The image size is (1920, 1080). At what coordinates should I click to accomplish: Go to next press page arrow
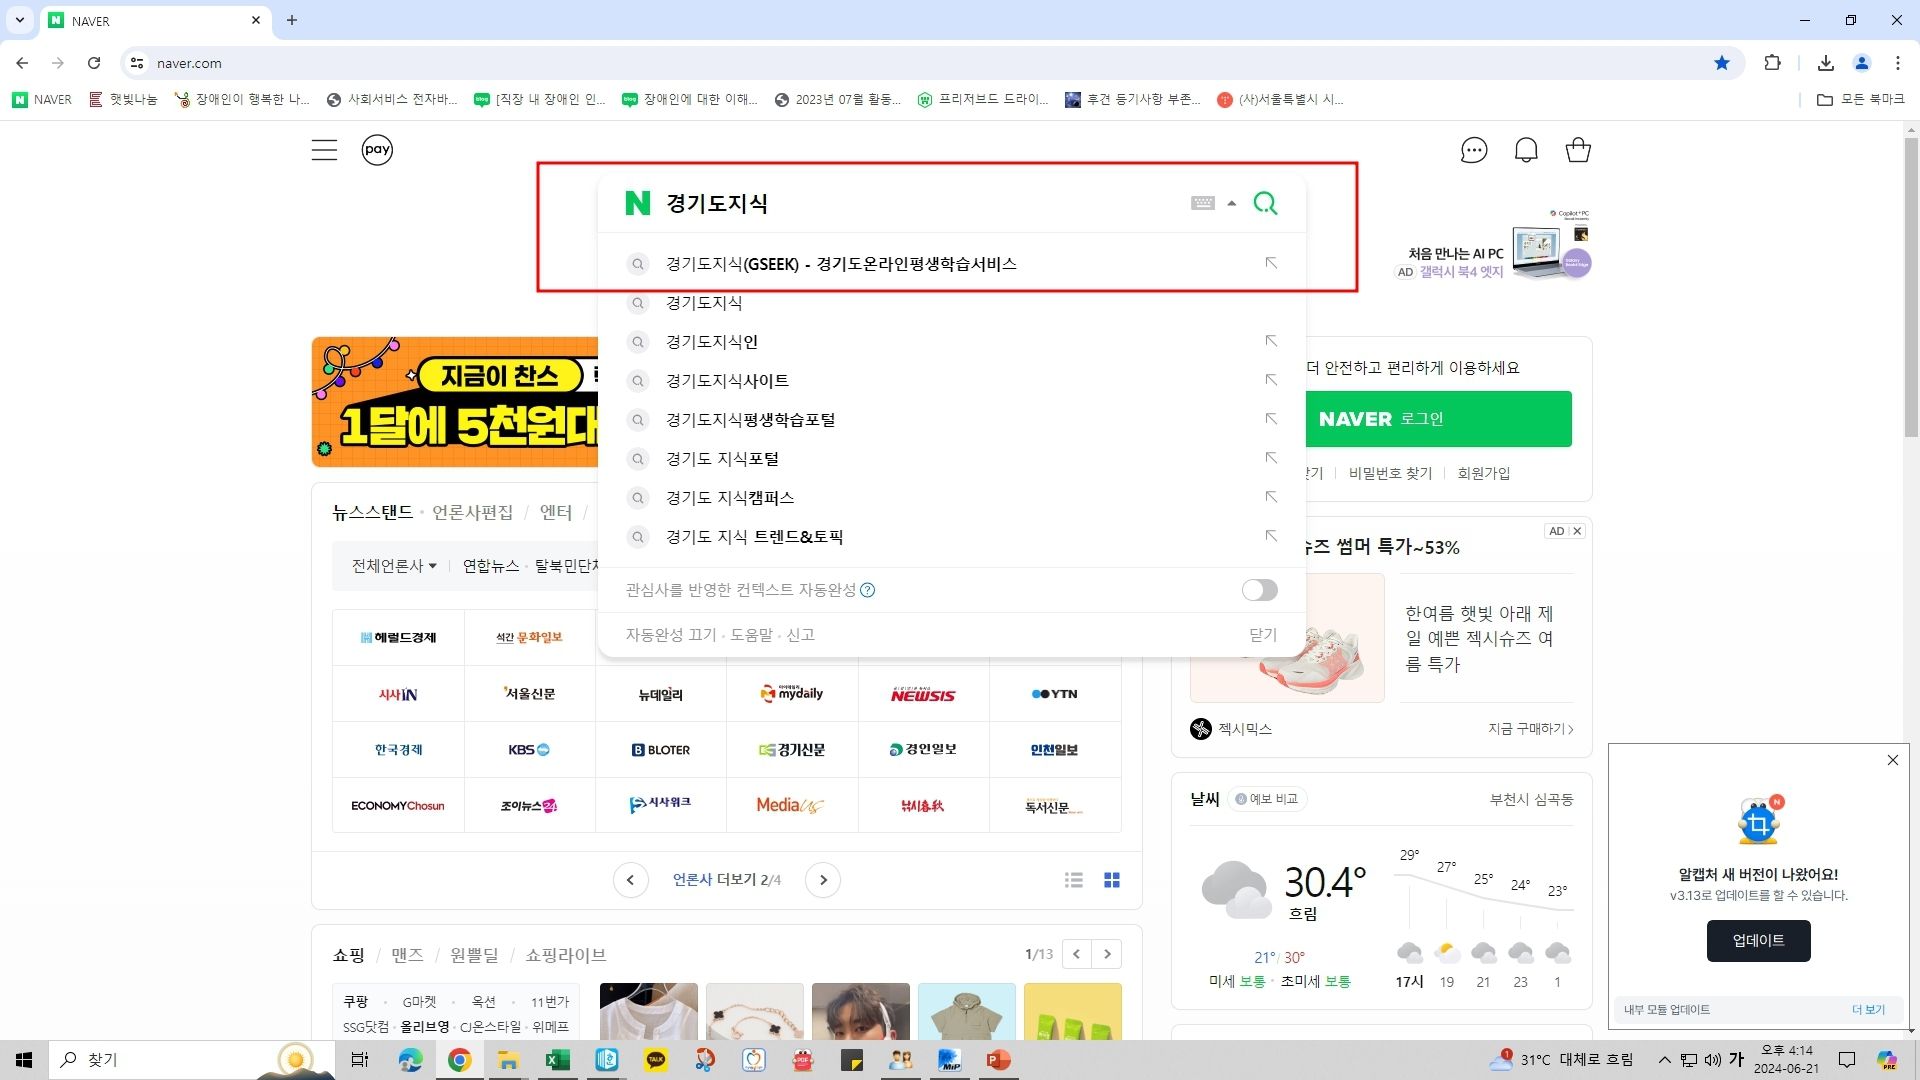[823, 880]
